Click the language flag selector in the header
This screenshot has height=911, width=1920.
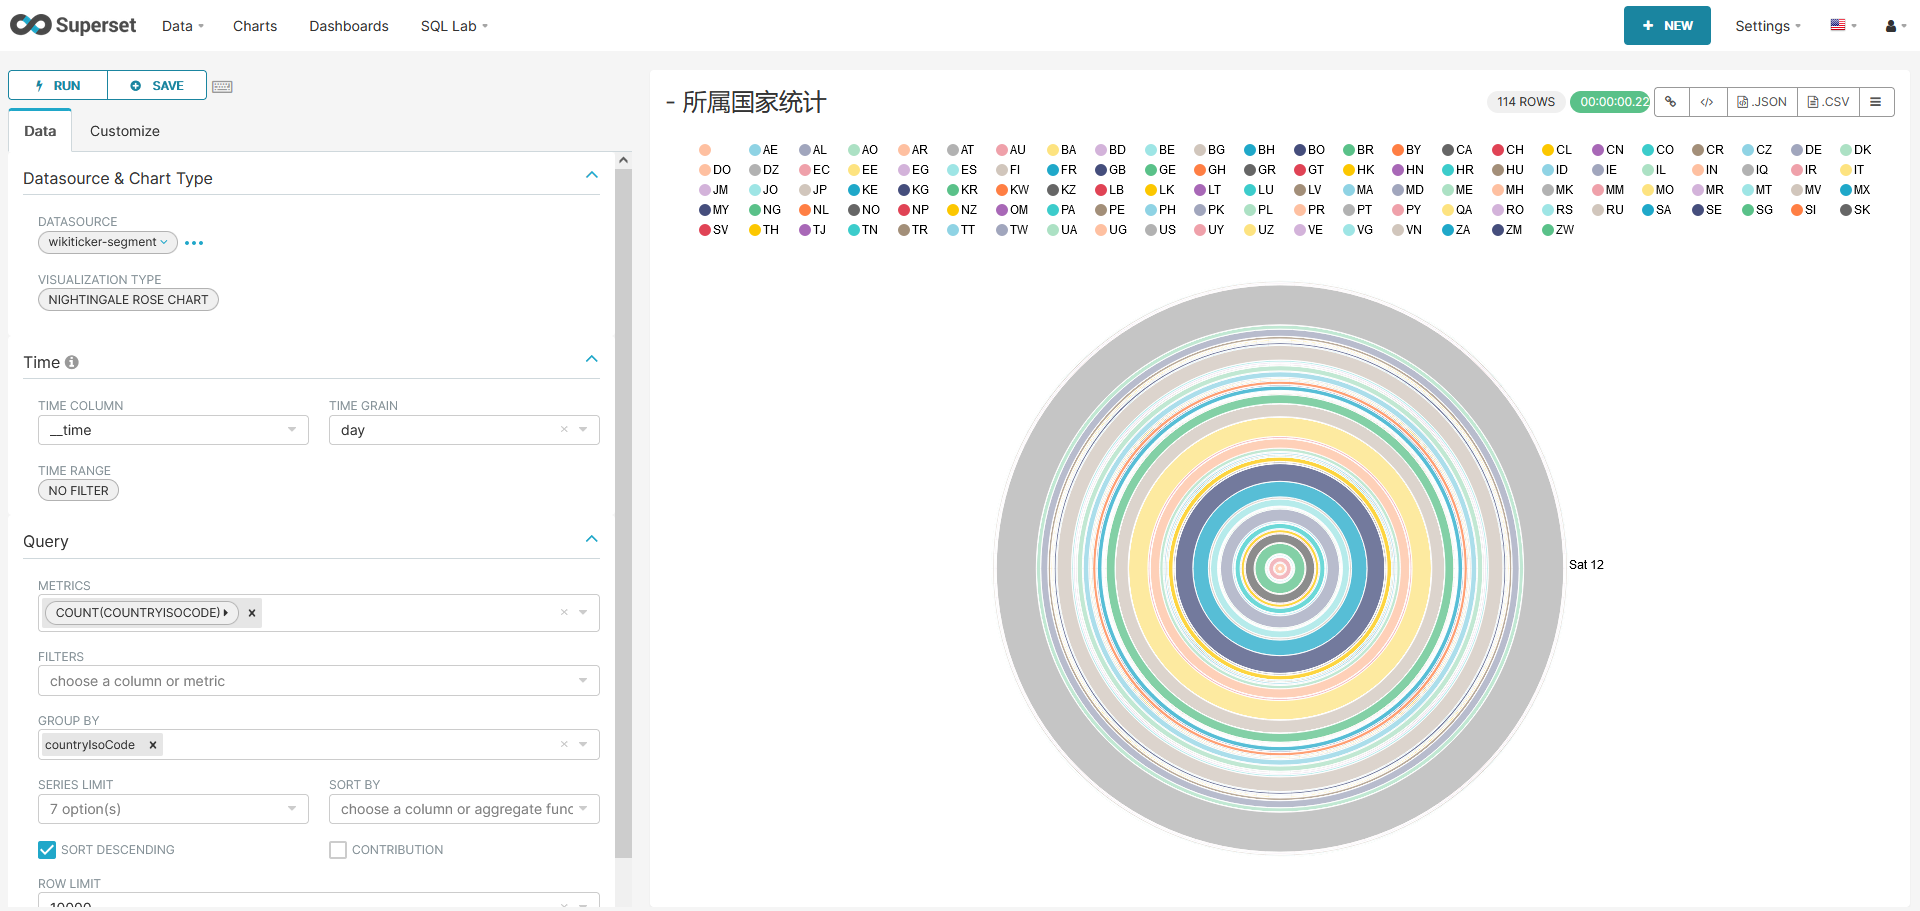click(1843, 25)
